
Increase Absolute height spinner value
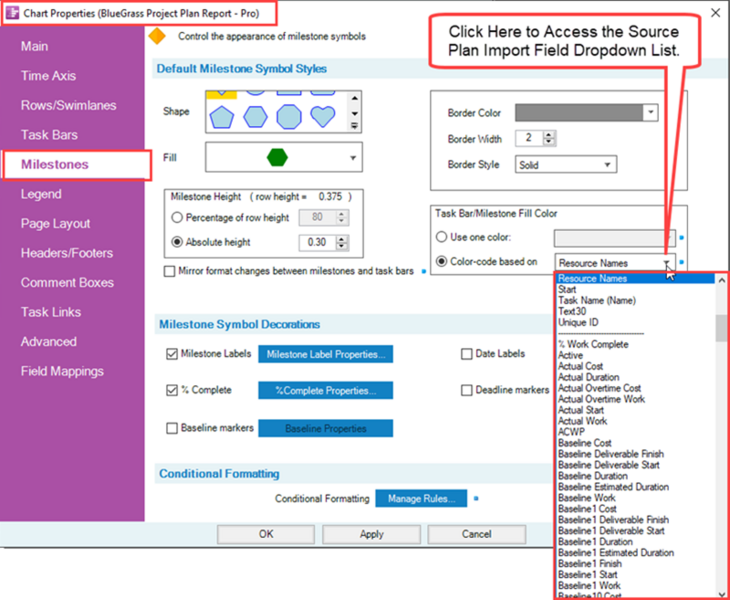click(342, 239)
